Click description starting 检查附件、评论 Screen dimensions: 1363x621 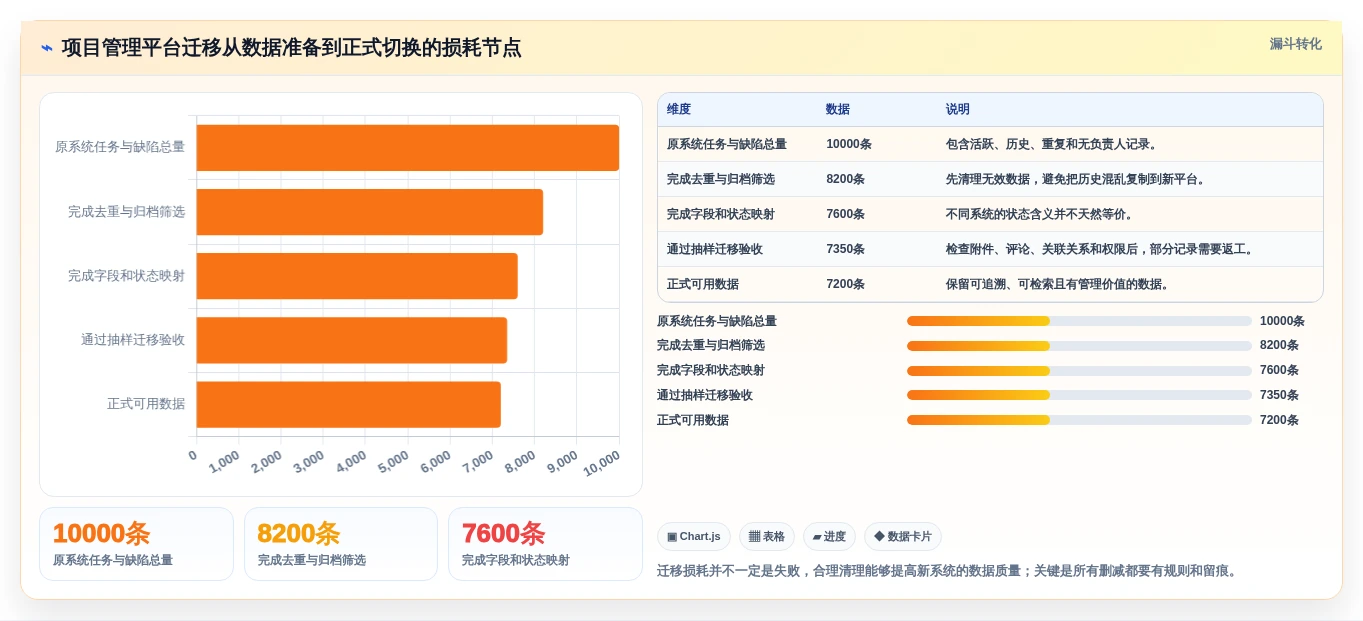click(x=1102, y=249)
